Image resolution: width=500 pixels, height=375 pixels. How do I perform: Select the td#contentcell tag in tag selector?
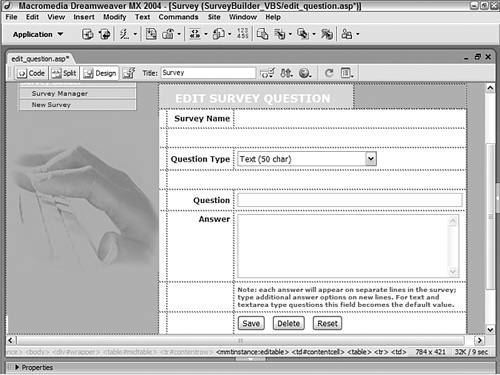[318, 352]
